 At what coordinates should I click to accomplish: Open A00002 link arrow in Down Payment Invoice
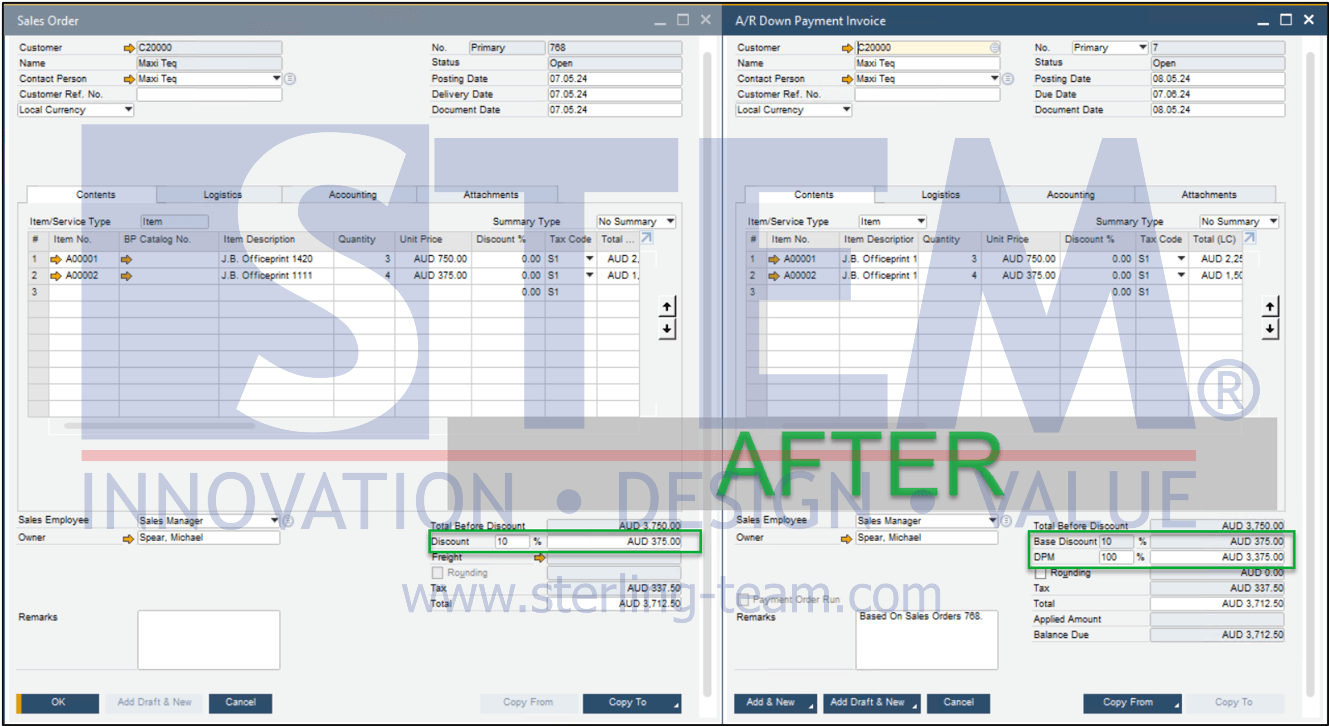pos(774,276)
